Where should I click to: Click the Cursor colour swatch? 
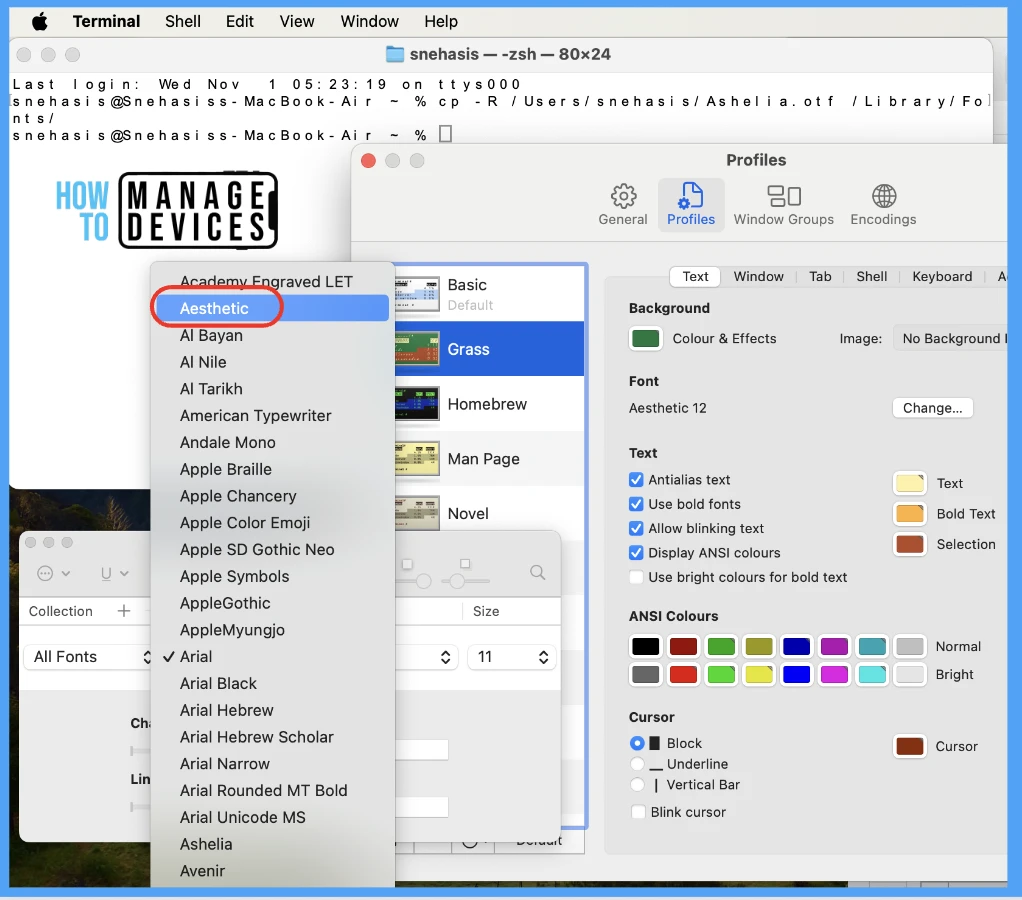pyautogui.click(x=909, y=746)
